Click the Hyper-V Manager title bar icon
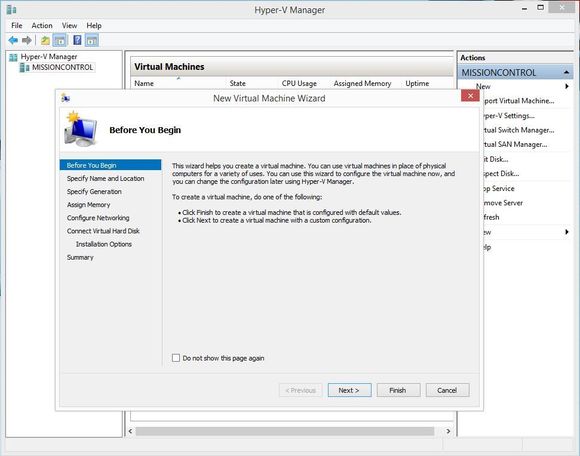Screen dimensions: 580x456 [x=11, y=10]
